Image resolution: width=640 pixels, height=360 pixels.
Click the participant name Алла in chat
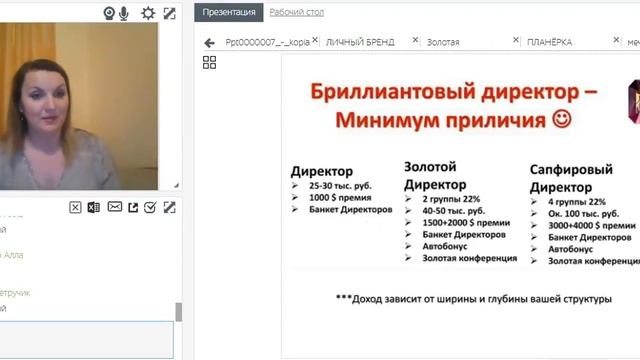pyautogui.click(x=14, y=255)
